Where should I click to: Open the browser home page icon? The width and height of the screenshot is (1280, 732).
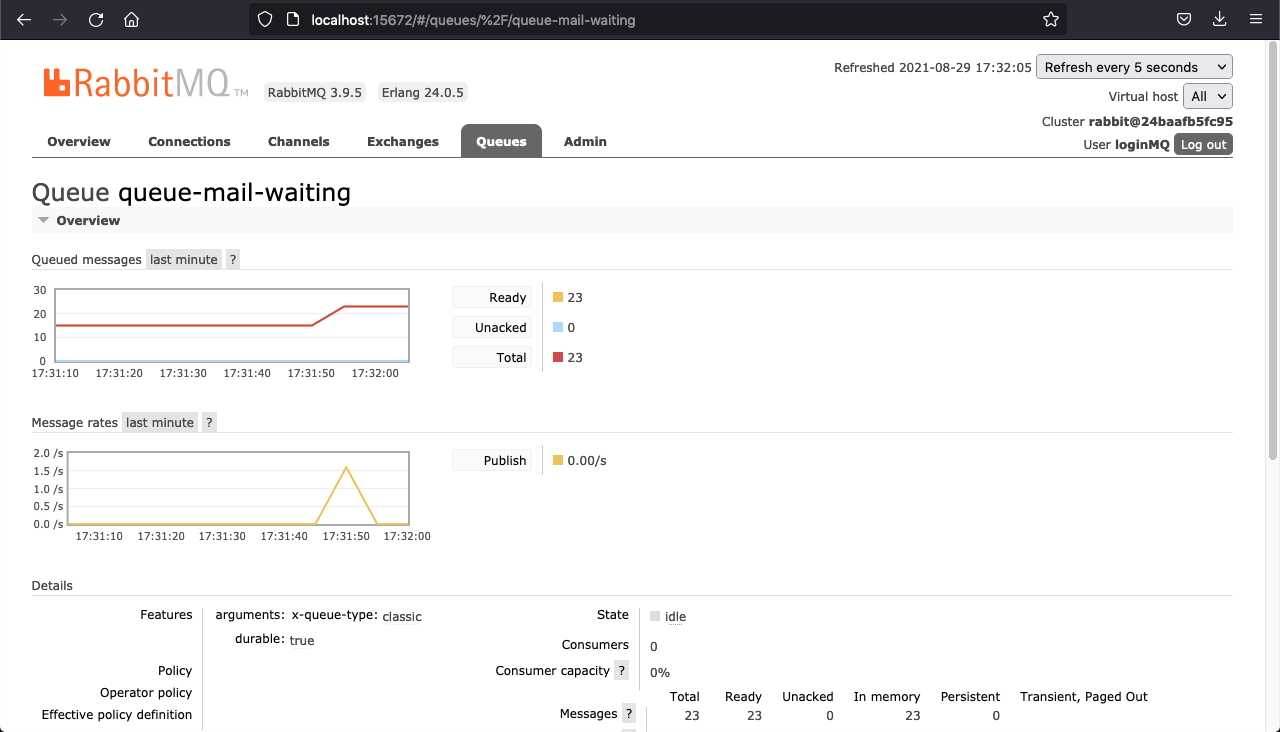coord(131,19)
